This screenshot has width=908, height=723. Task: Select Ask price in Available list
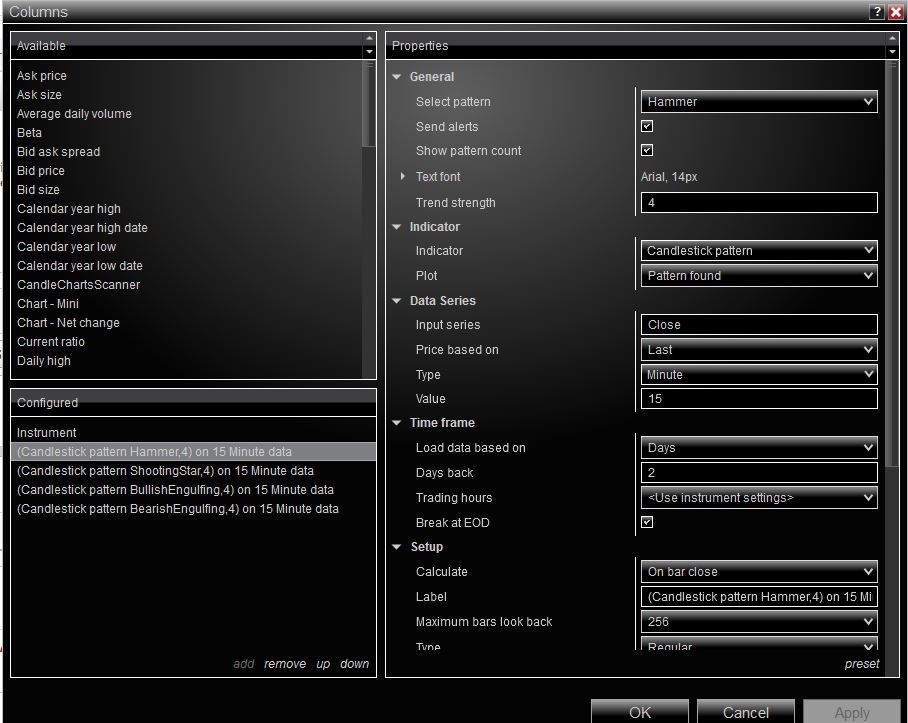coord(42,76)
